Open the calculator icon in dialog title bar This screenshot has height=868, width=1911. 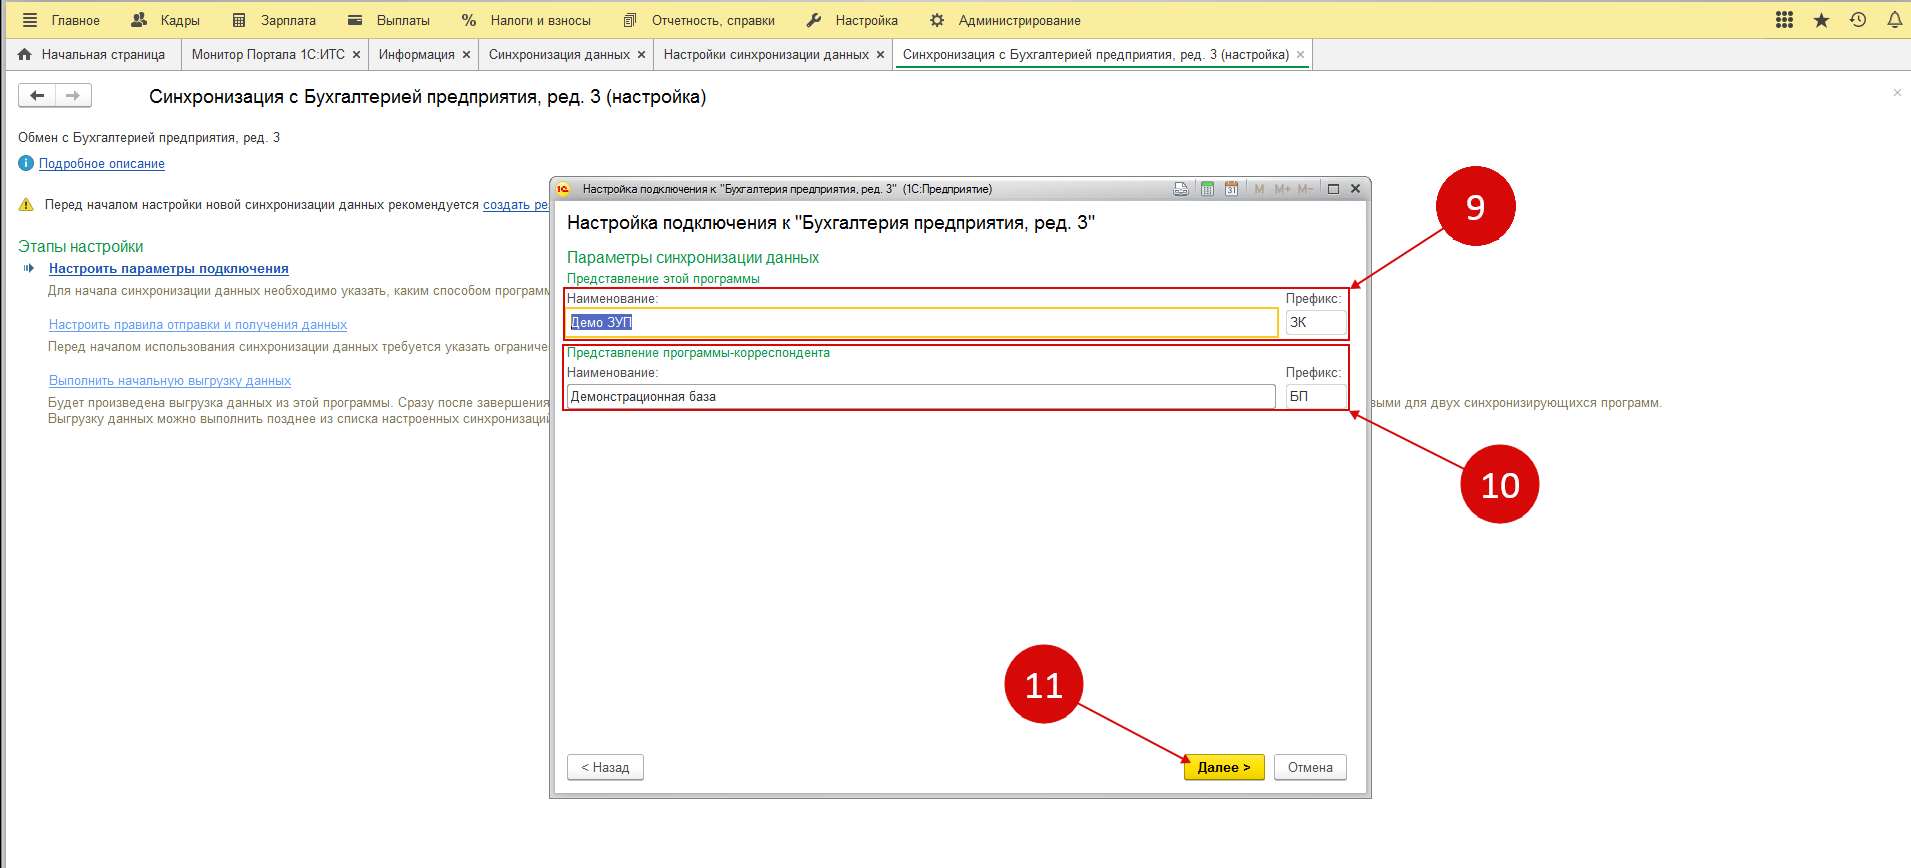[1207, 189]
